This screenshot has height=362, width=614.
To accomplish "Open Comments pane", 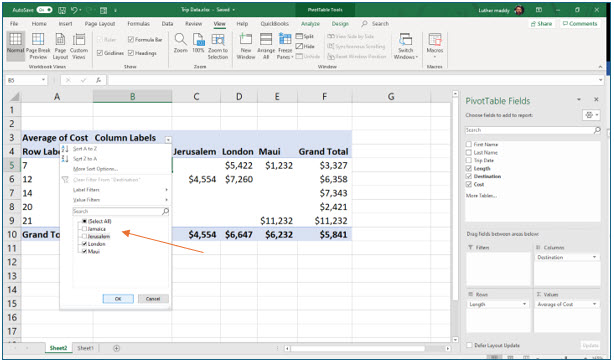I will (580, 24).
